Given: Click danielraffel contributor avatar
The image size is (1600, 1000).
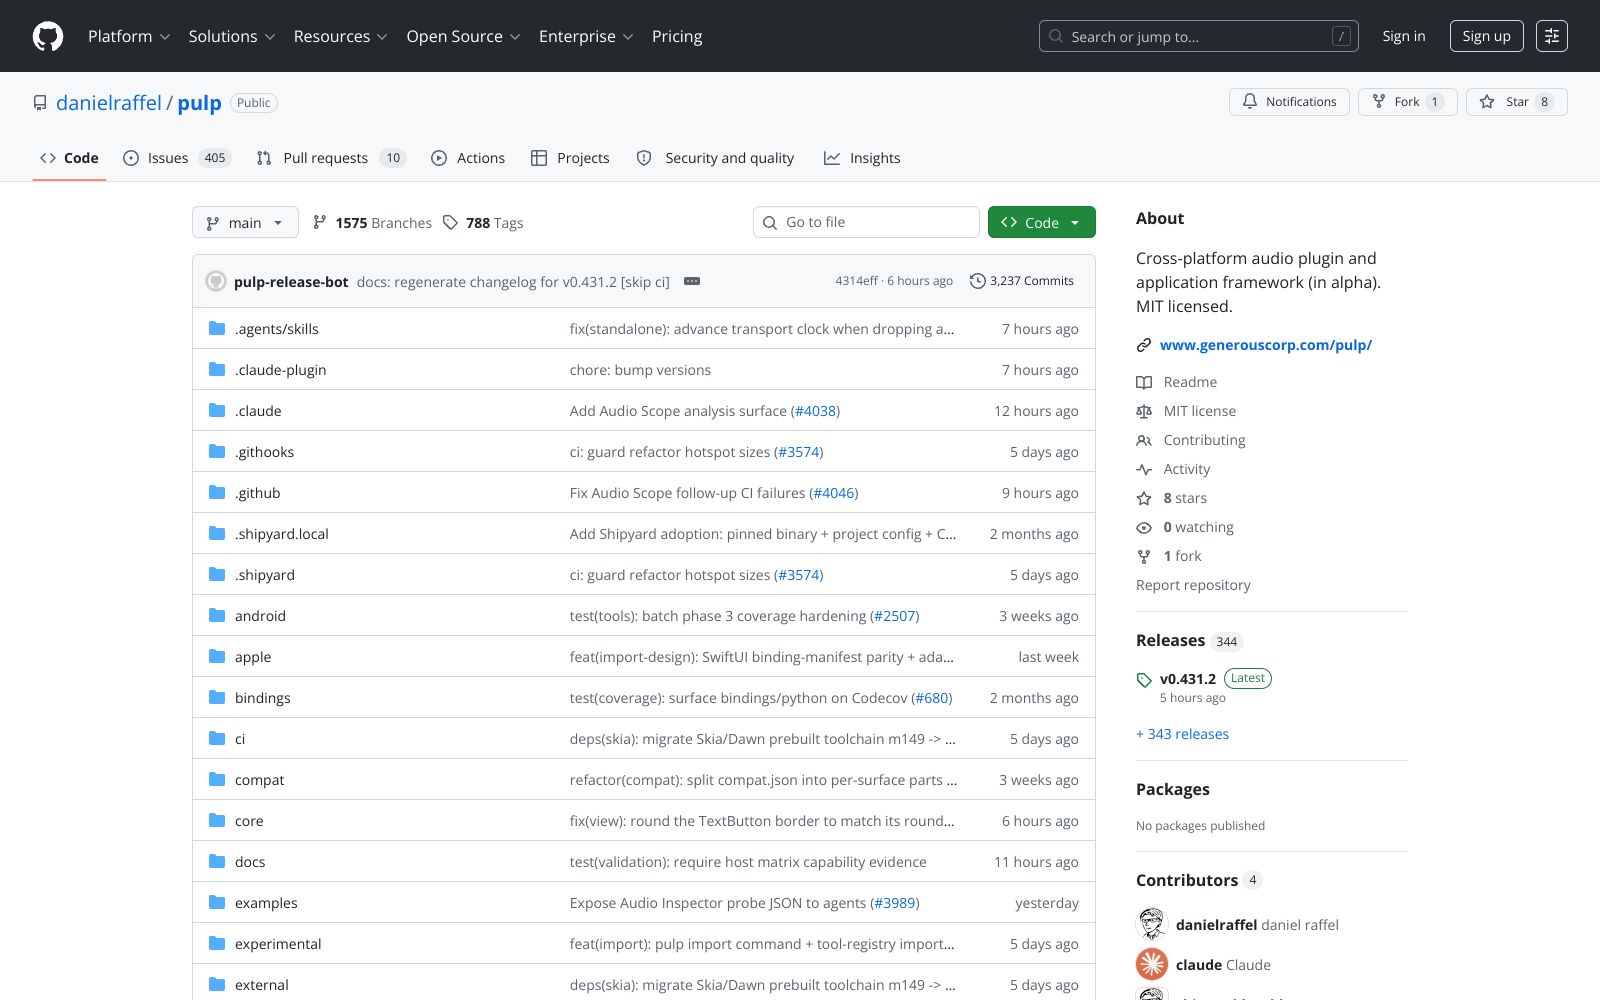Looking at the screenshot, I should [1152, 924].
